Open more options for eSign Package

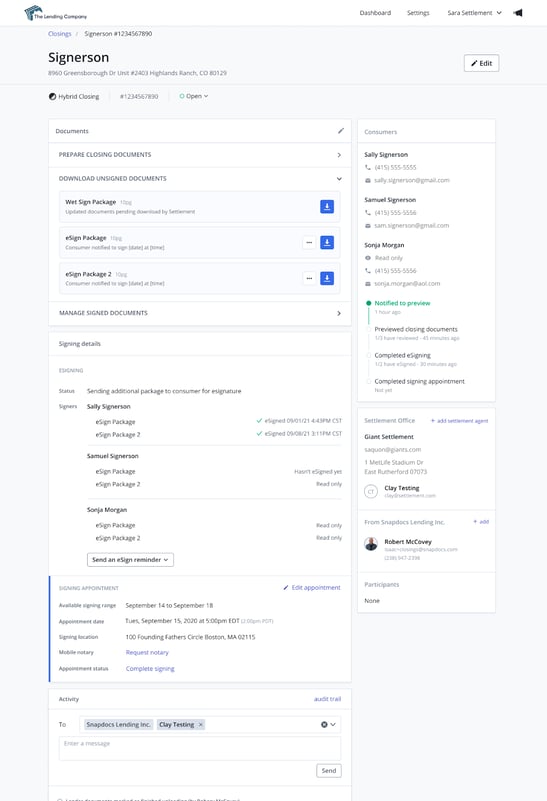(x=309, y=243)
